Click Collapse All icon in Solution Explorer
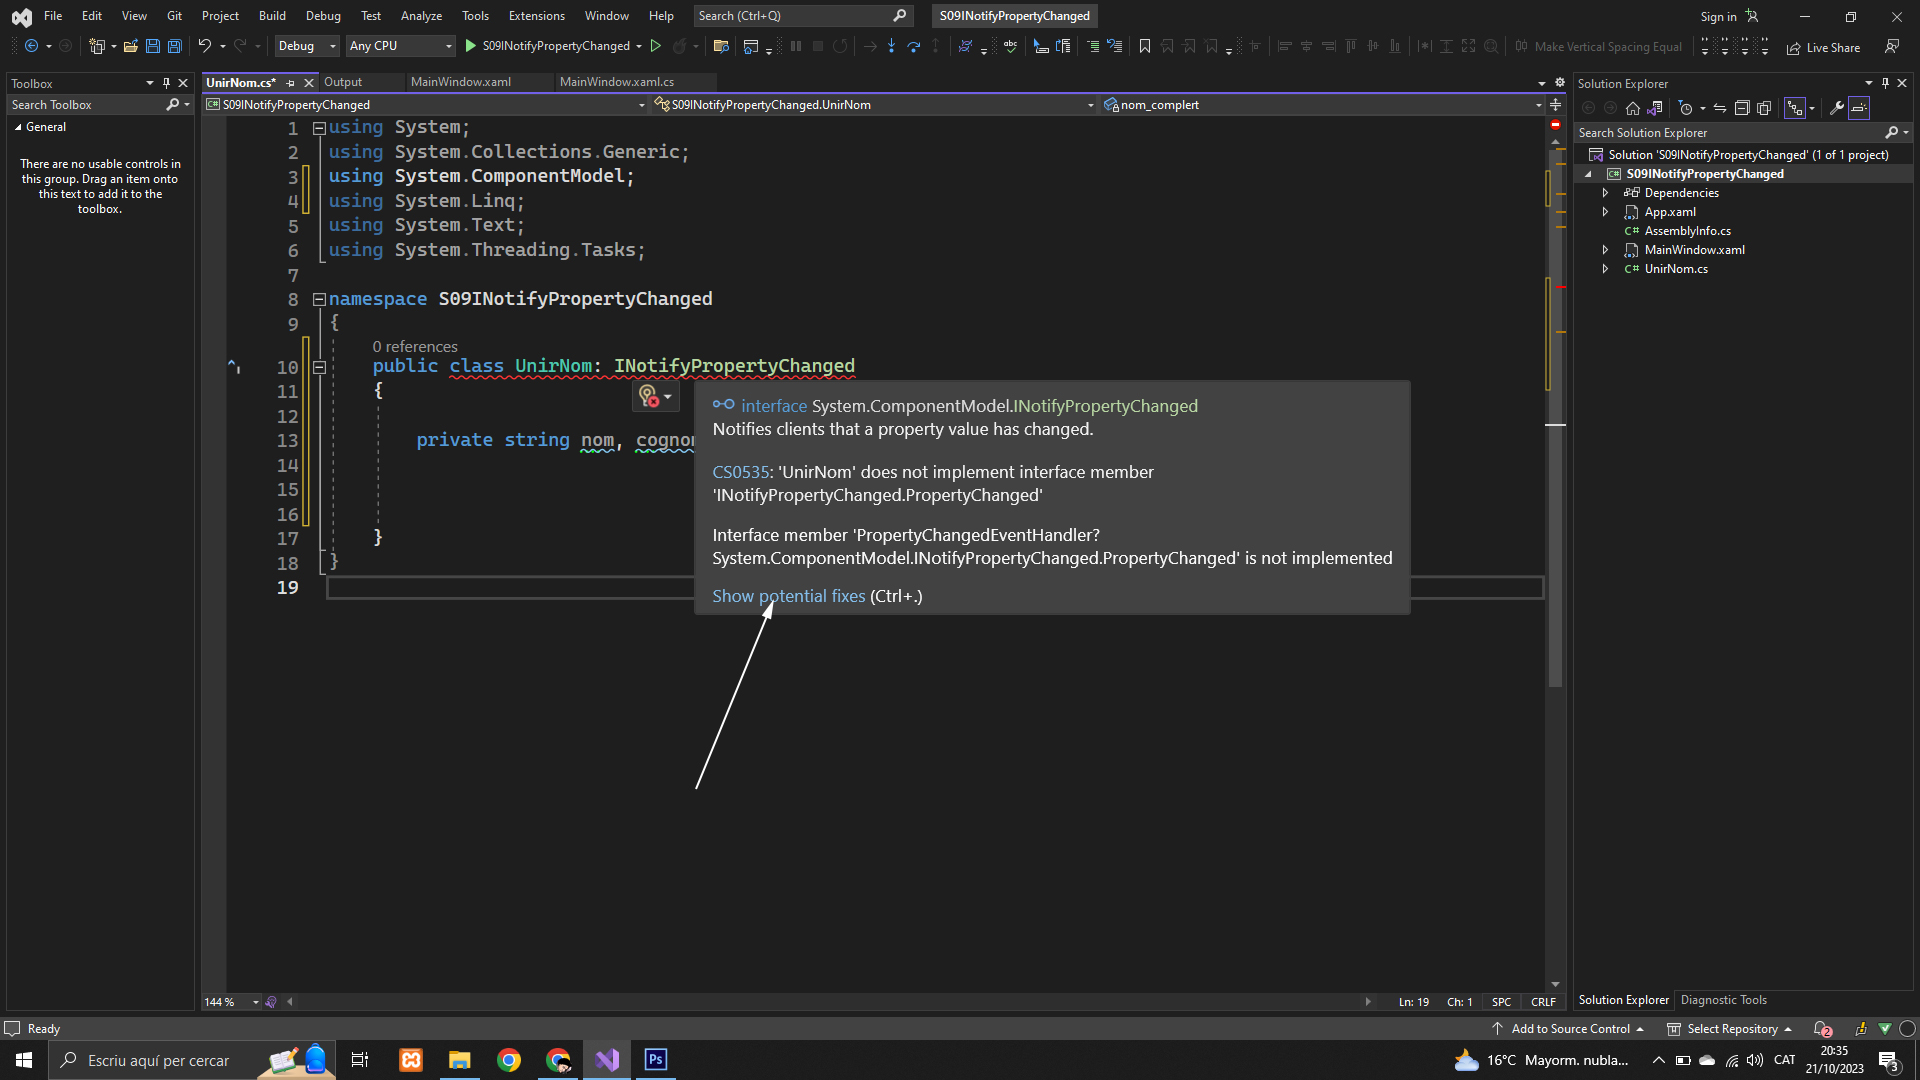 [x=1741, y=108]
